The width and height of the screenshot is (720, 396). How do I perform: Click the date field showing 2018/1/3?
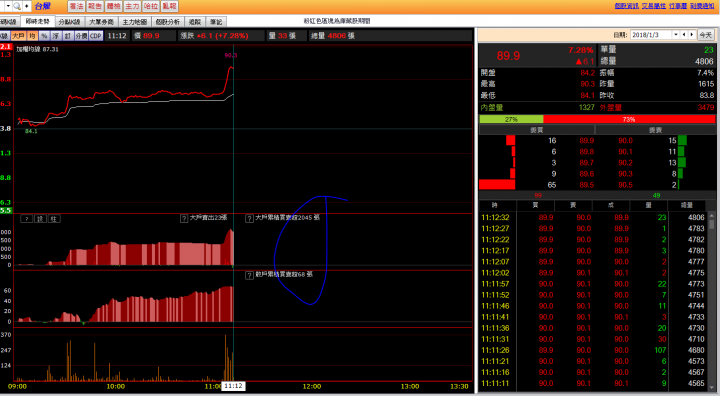[651, 35]
